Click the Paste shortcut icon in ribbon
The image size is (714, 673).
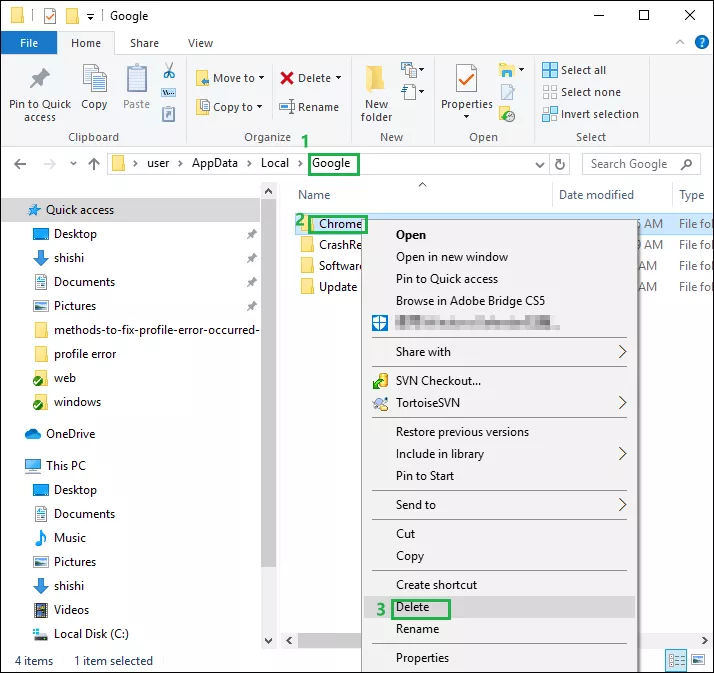point(168,114)
